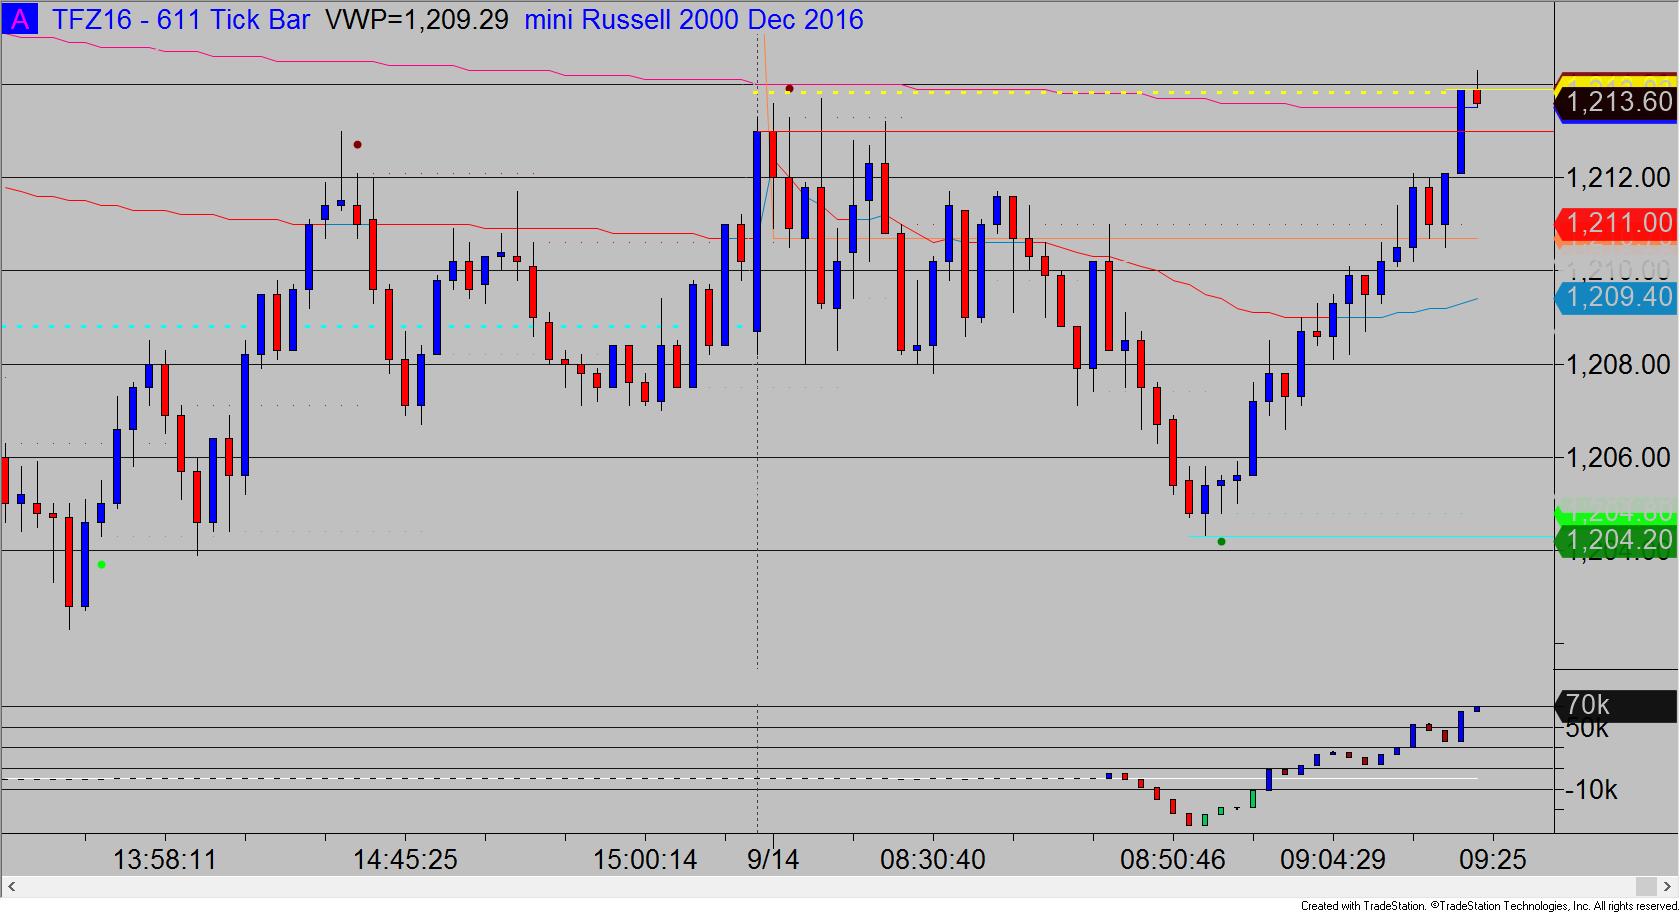Click the mini Russell 2000 Dec 2016 description
This screenshot has width=1680, height=912.
pyautogui.click(x=694, y=20)
